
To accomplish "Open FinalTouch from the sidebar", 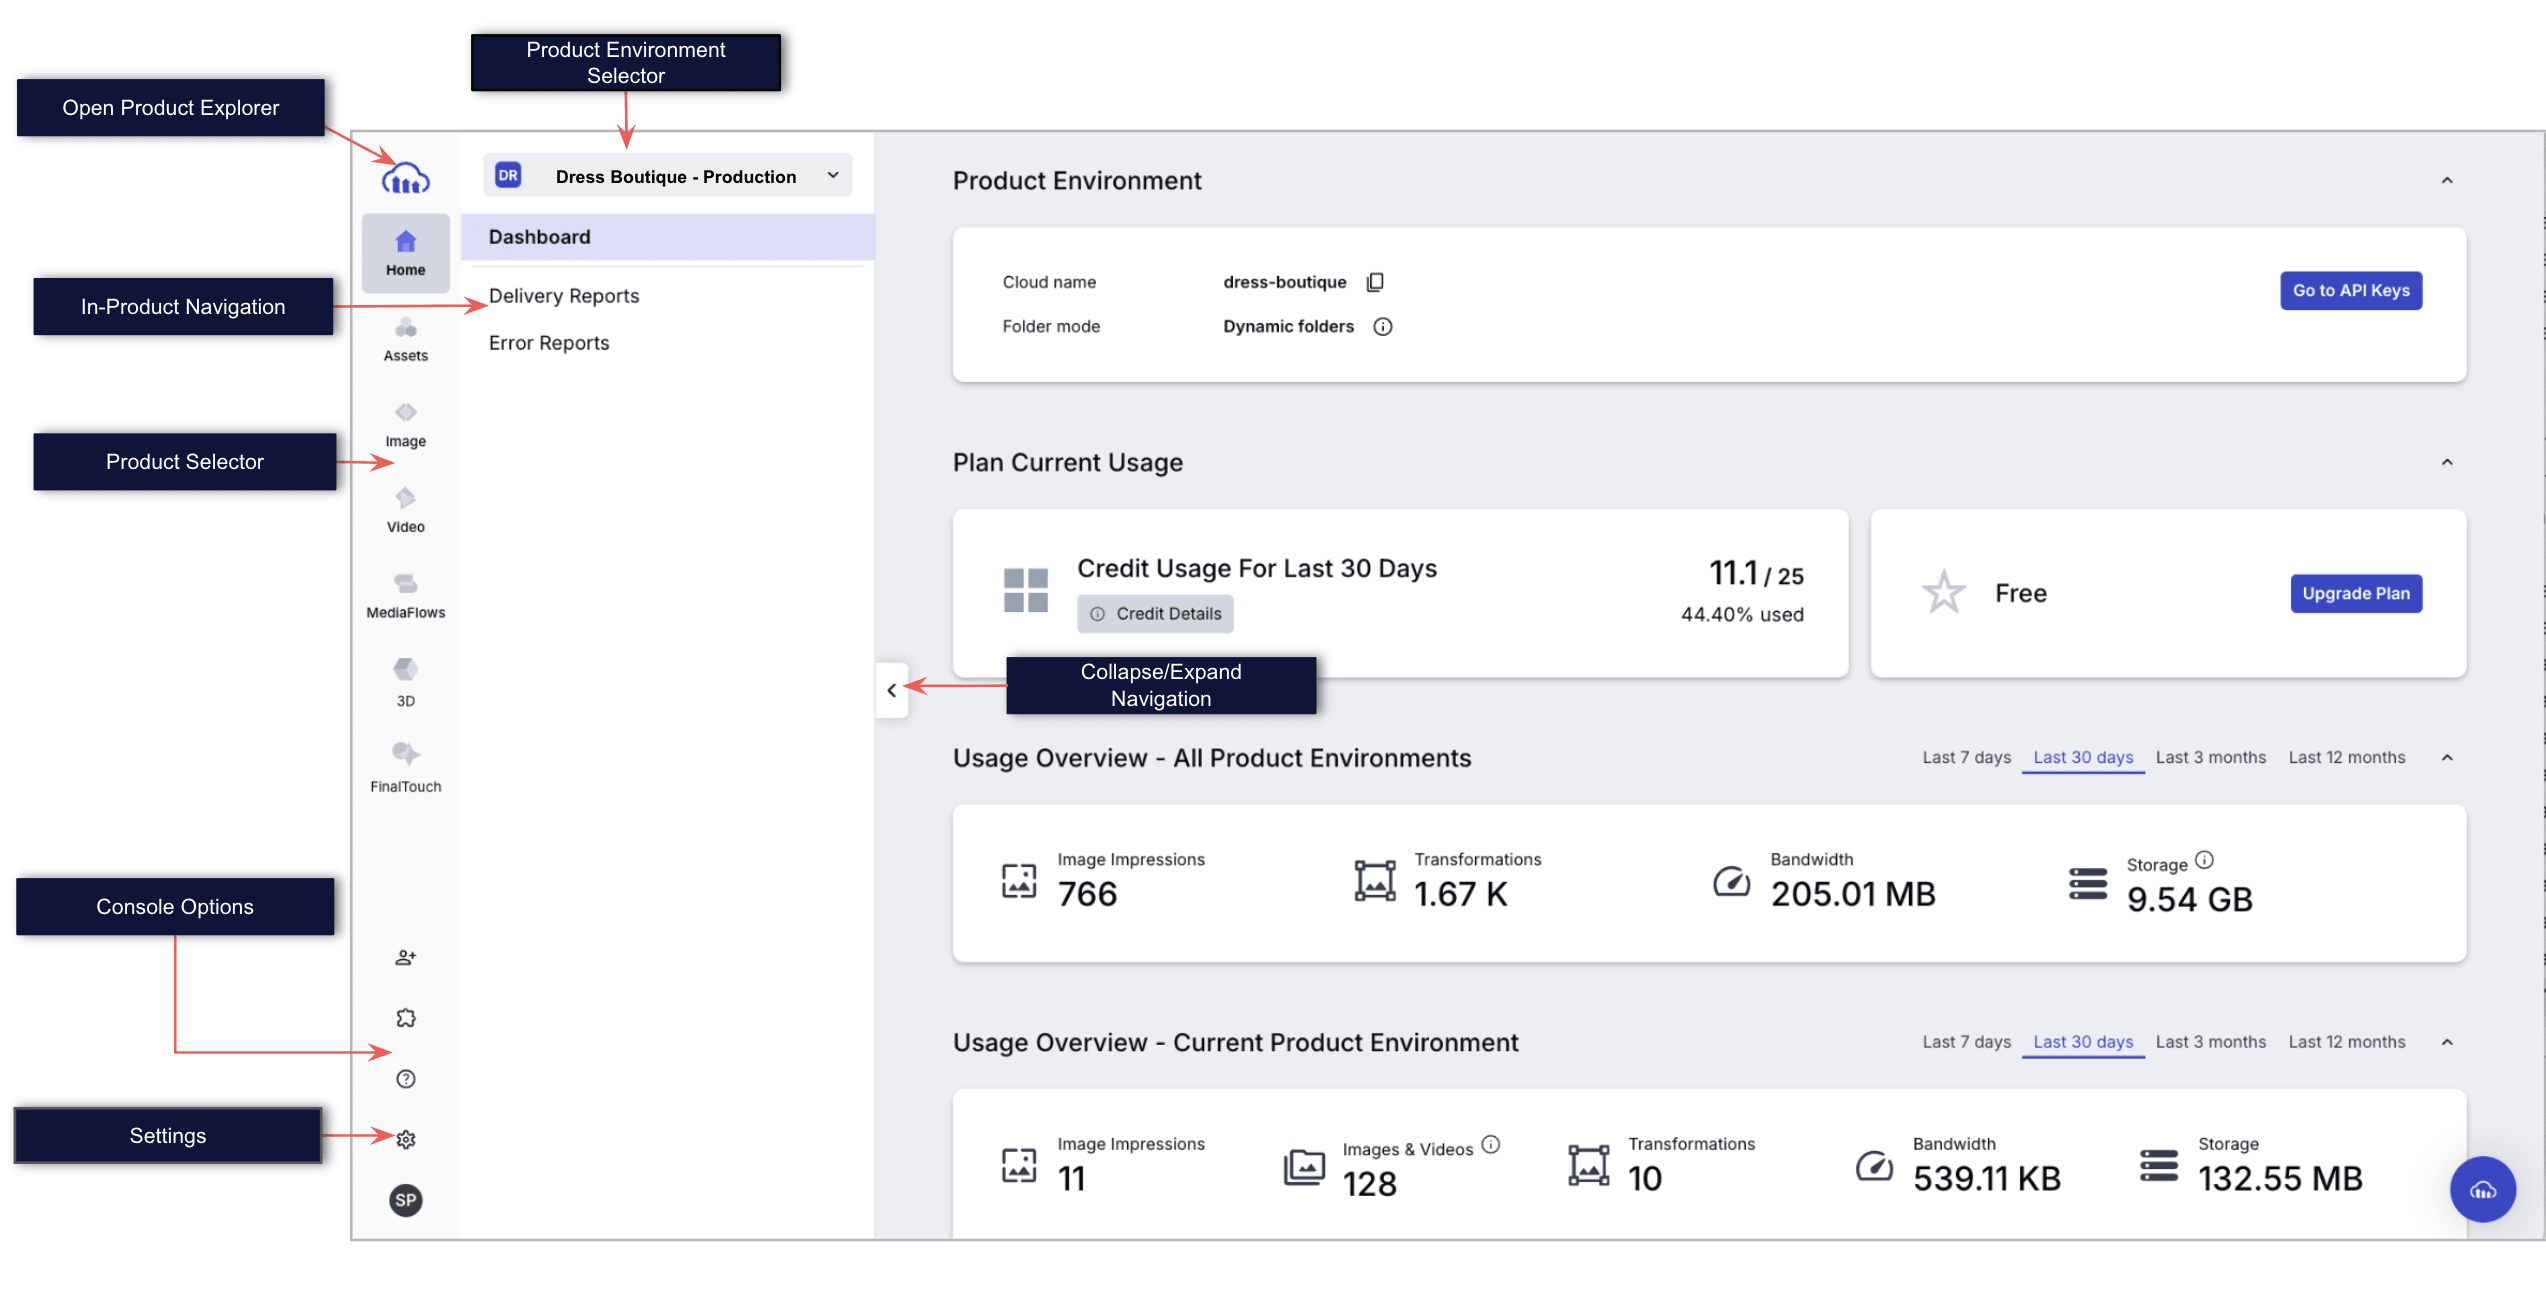I will tap(405, 768).
